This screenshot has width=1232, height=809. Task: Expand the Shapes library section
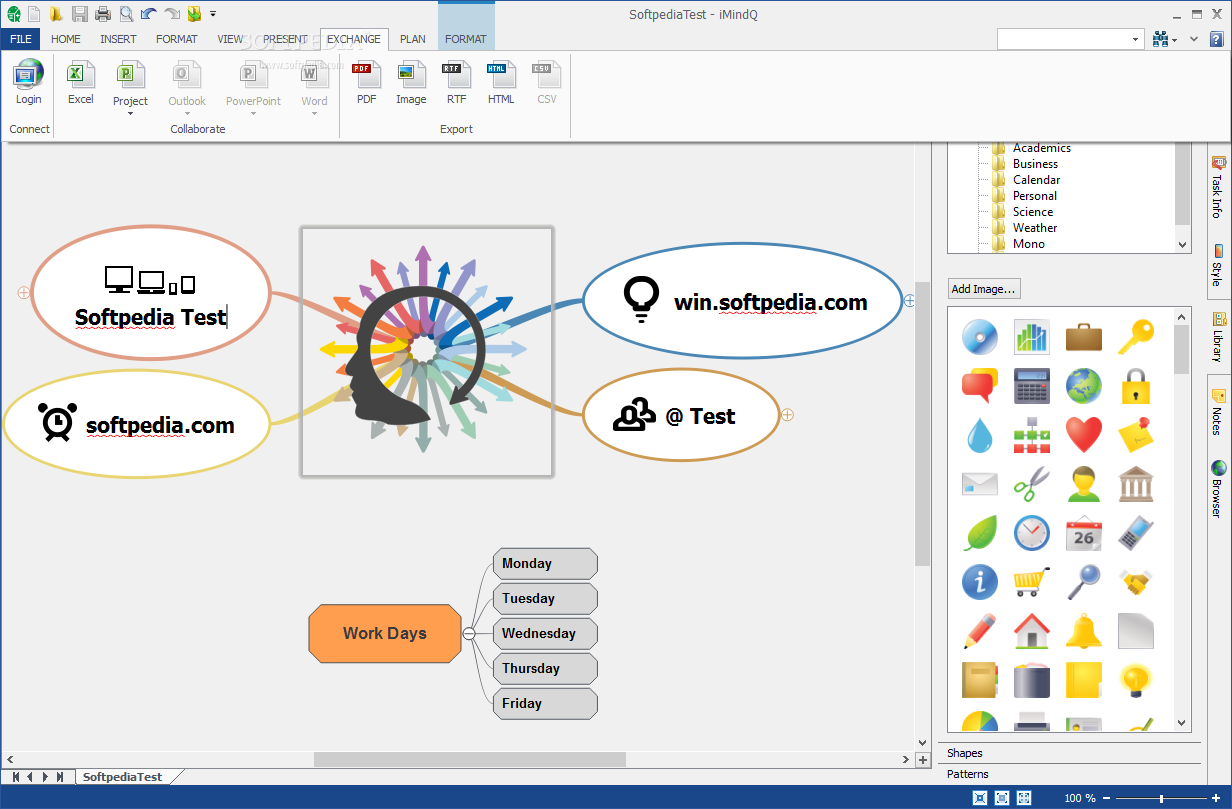tap(1071, 753)
